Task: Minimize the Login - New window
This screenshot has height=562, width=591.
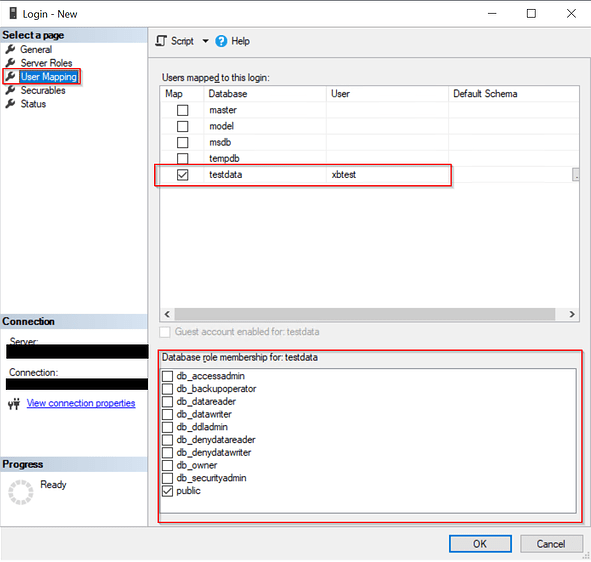Action: pos(492,14)
